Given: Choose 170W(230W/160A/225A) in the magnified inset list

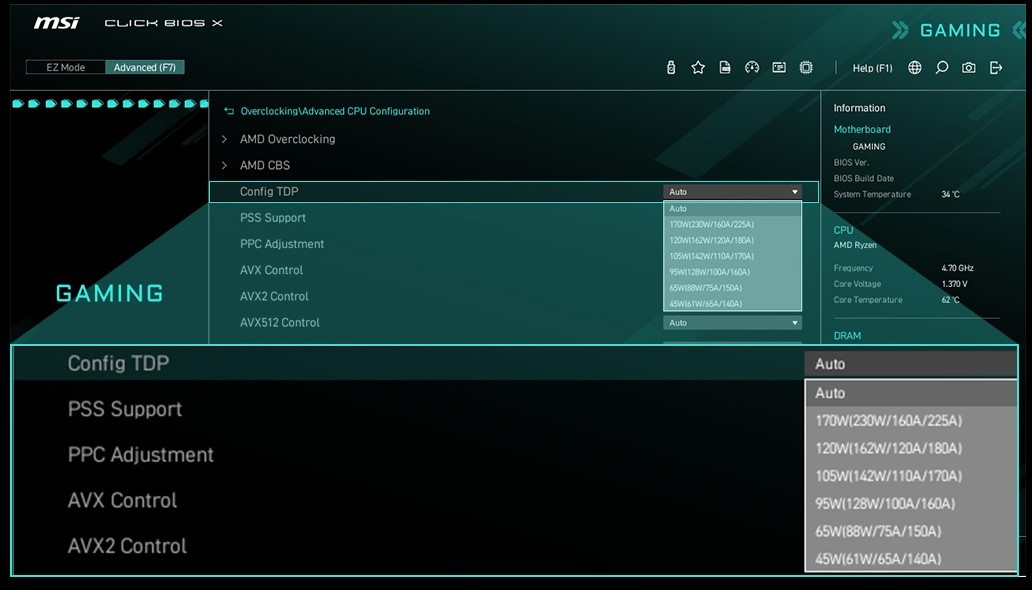Looking at the screenshot, I should click(911, 420).
